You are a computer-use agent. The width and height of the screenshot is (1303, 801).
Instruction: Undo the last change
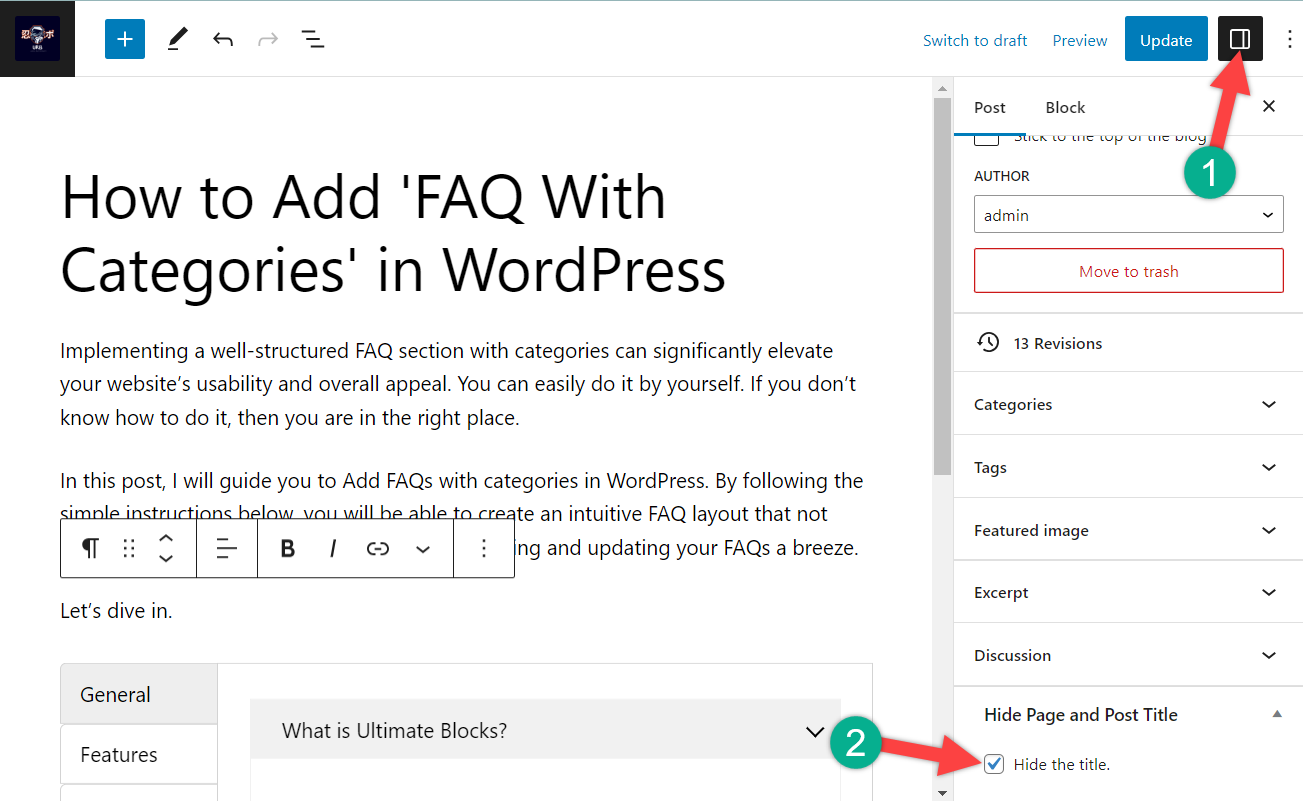[x=223, y=40]
